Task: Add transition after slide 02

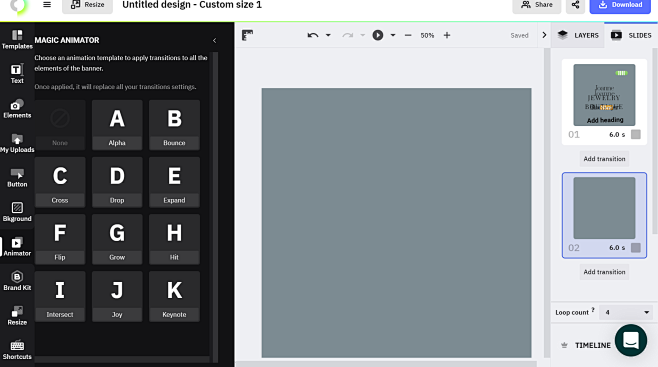Action: pos(604,272)
